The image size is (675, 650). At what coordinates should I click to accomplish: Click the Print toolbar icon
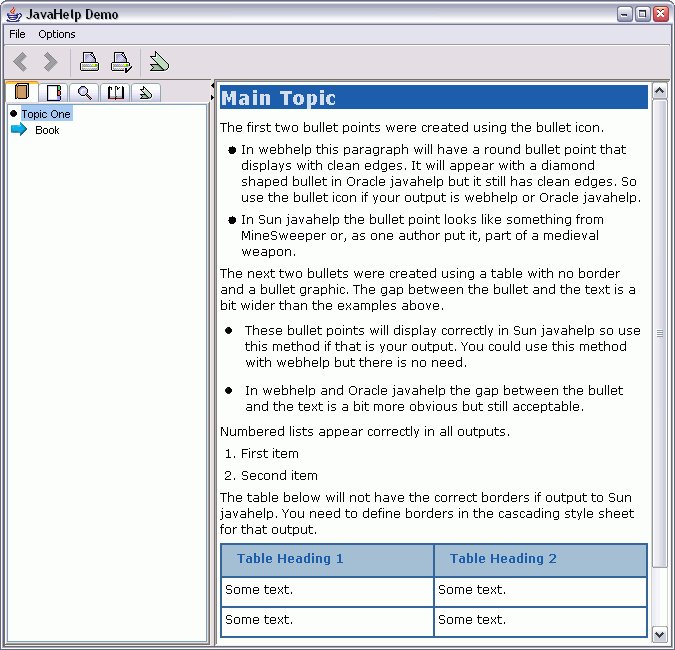(90, 62)
